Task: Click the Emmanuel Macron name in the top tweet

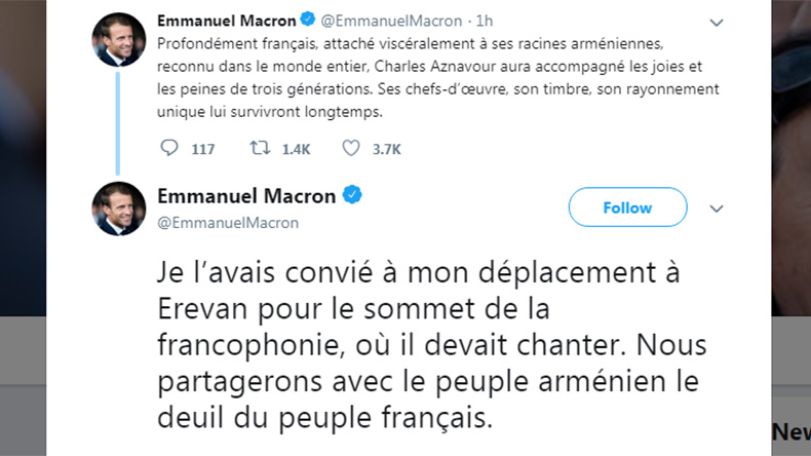Action: click(x=227, y=21)
